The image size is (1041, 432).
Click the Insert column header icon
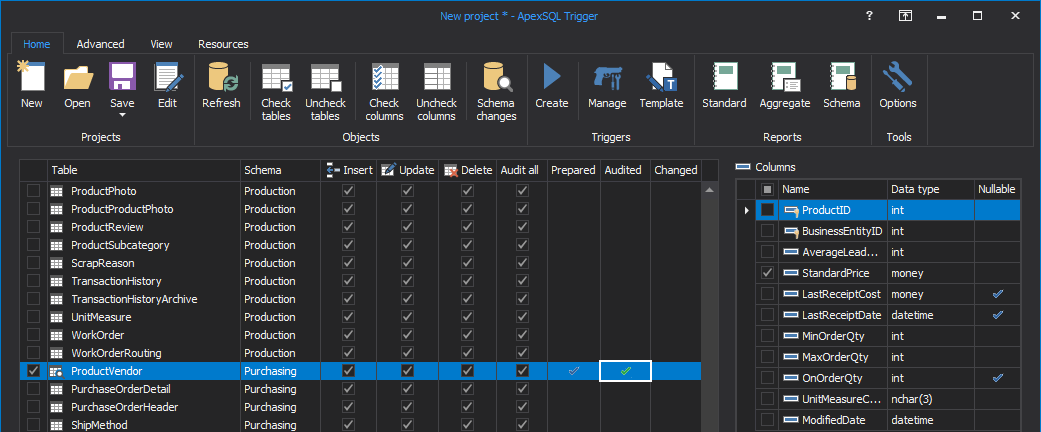pyautogui.click(x=333, y=170)
